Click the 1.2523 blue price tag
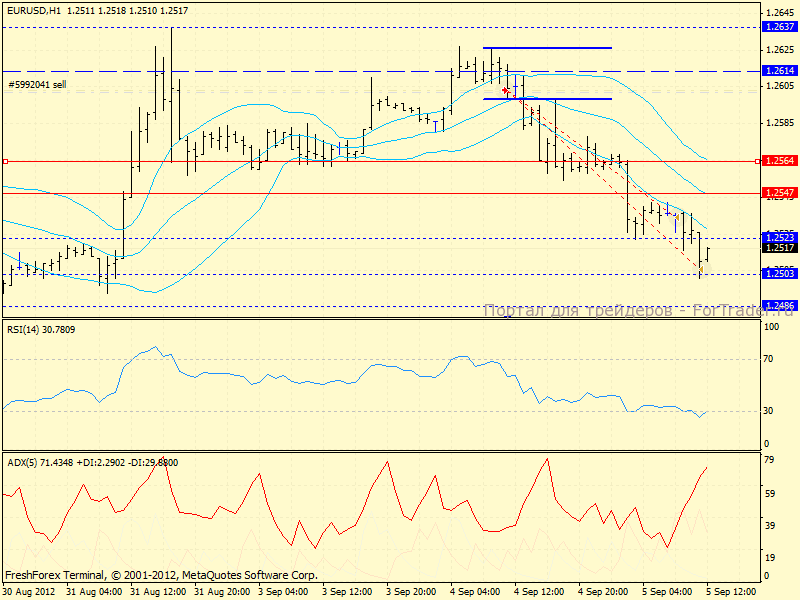 point(778,237)
